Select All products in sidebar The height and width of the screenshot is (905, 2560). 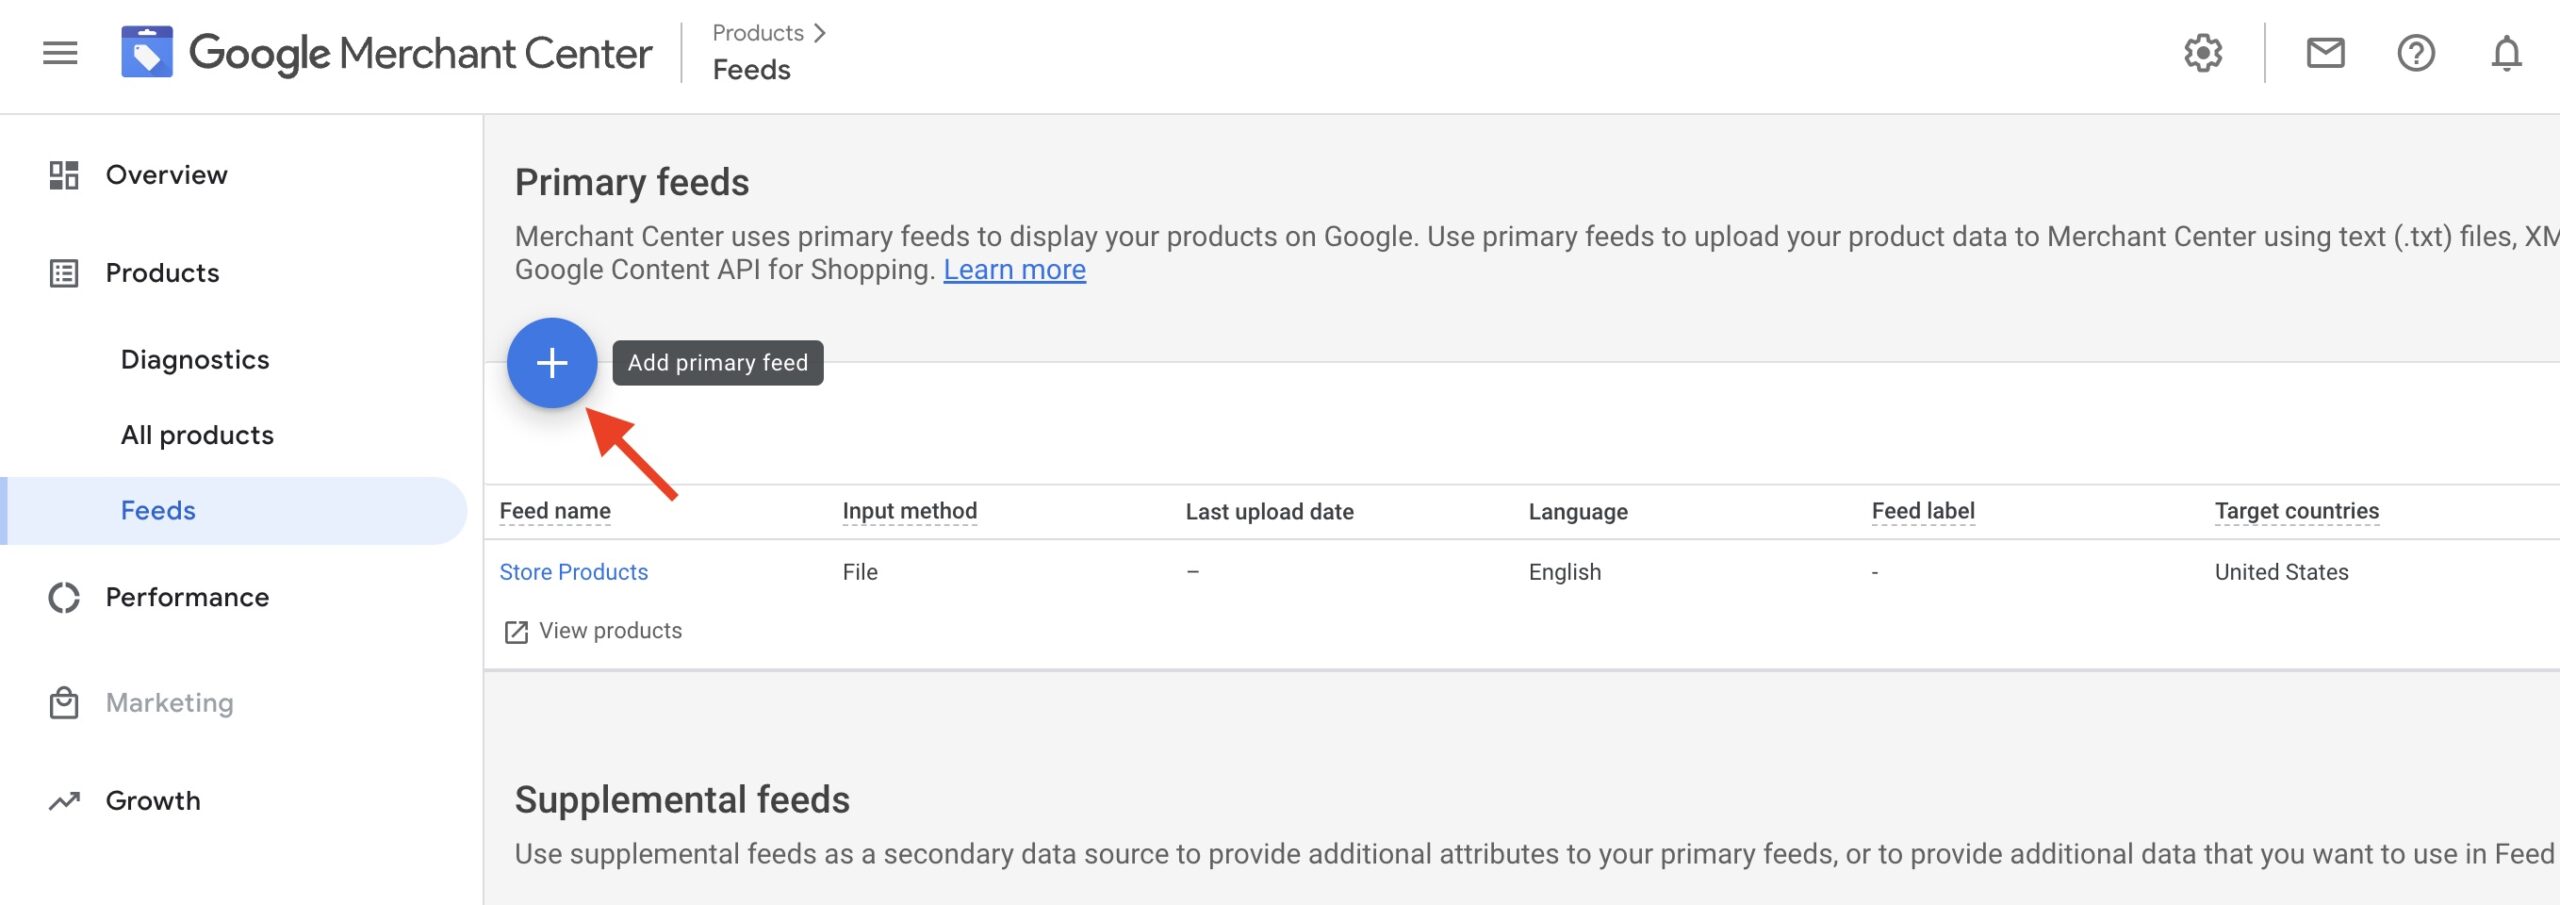pos(197,435)
